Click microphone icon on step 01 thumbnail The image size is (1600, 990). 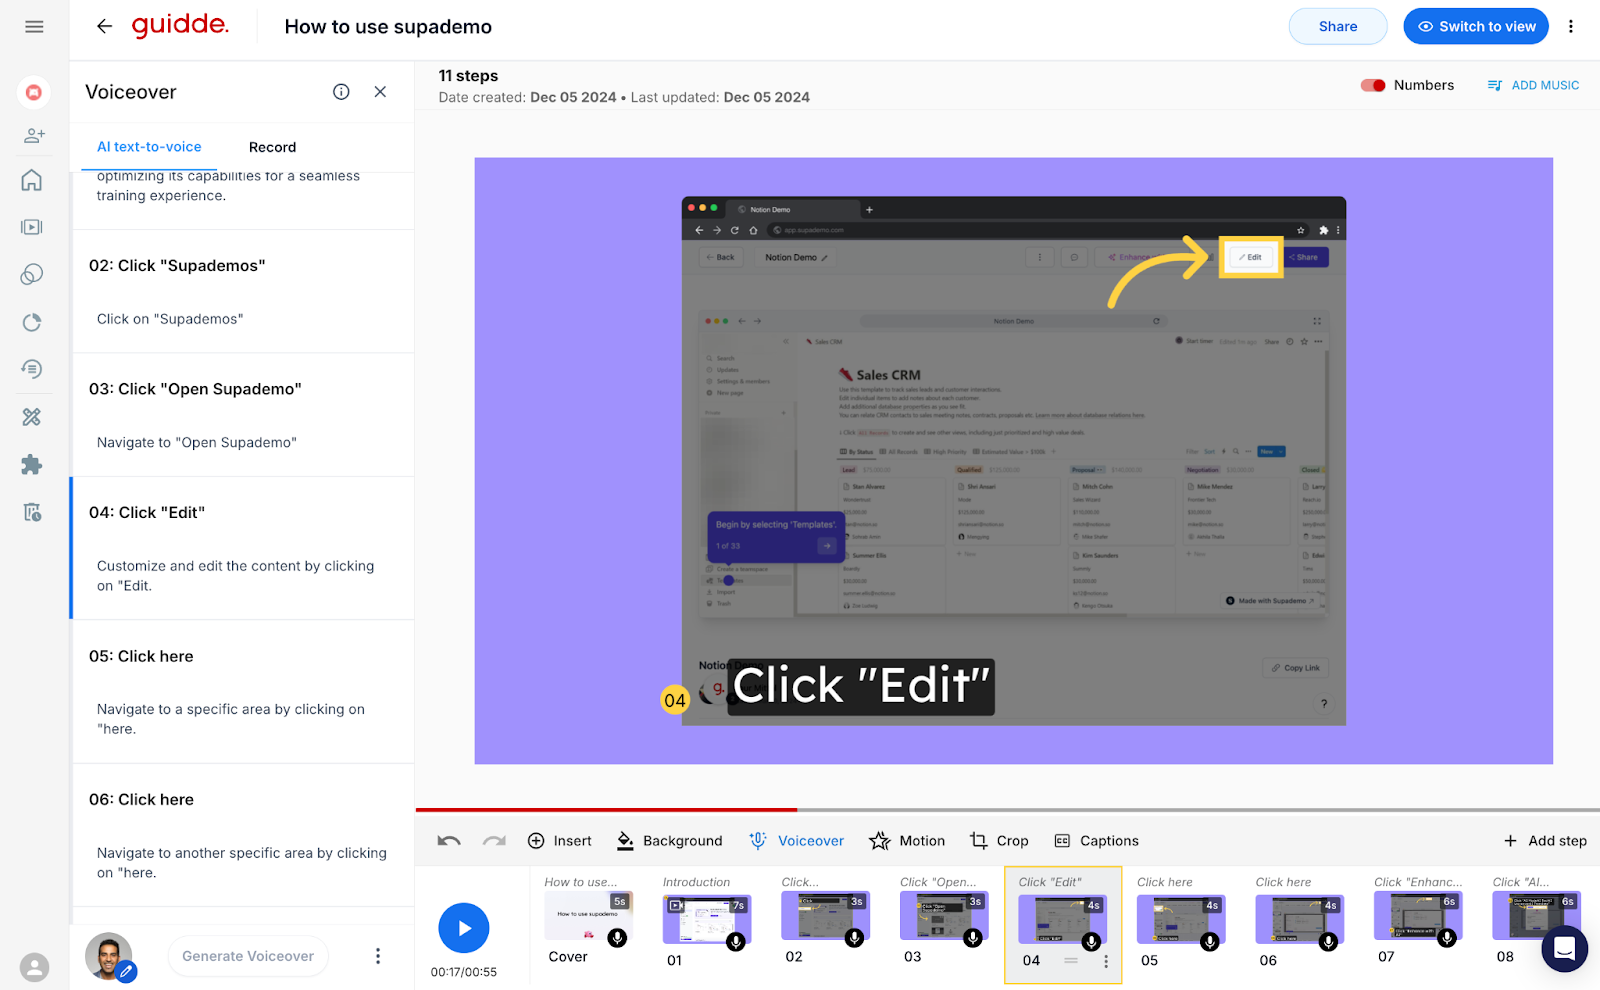pyautogui.click(x=736, y=941)
